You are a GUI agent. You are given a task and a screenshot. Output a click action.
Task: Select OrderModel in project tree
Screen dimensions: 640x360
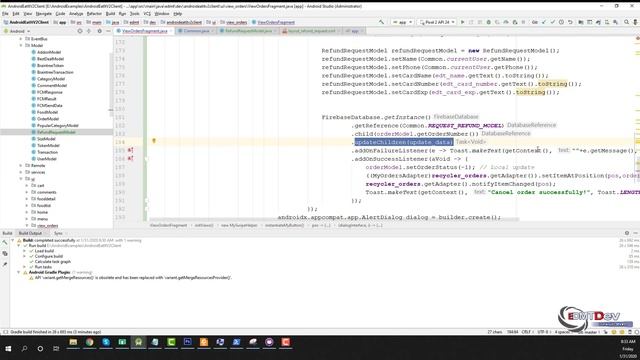(x=48, y=119)
